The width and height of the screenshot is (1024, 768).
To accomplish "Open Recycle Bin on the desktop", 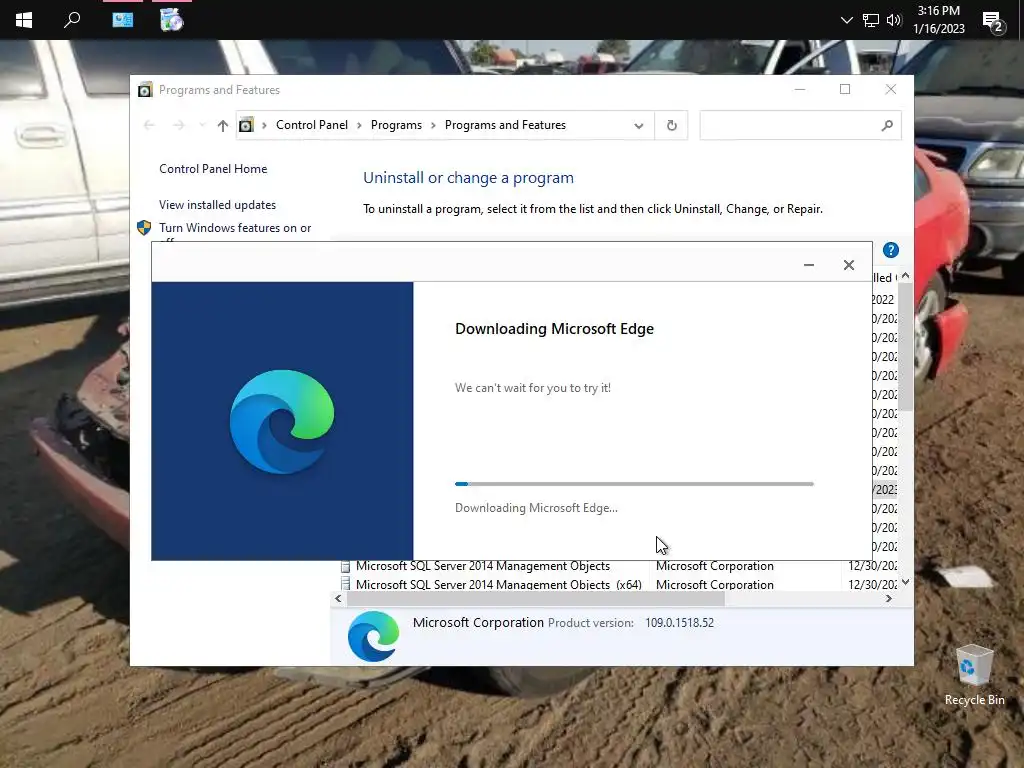I will tap(974, 675).
